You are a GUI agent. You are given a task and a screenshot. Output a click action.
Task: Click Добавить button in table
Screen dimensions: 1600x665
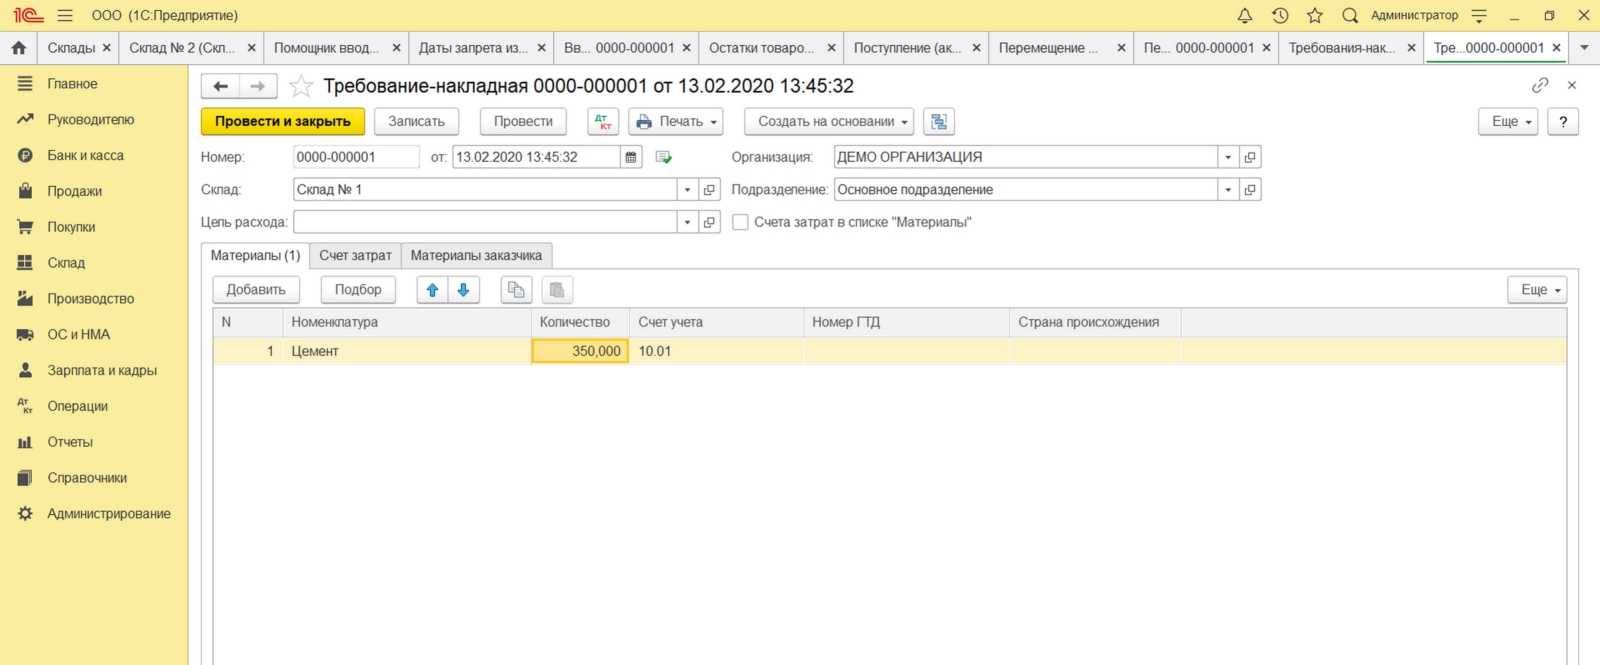click(x=256, y=290)
